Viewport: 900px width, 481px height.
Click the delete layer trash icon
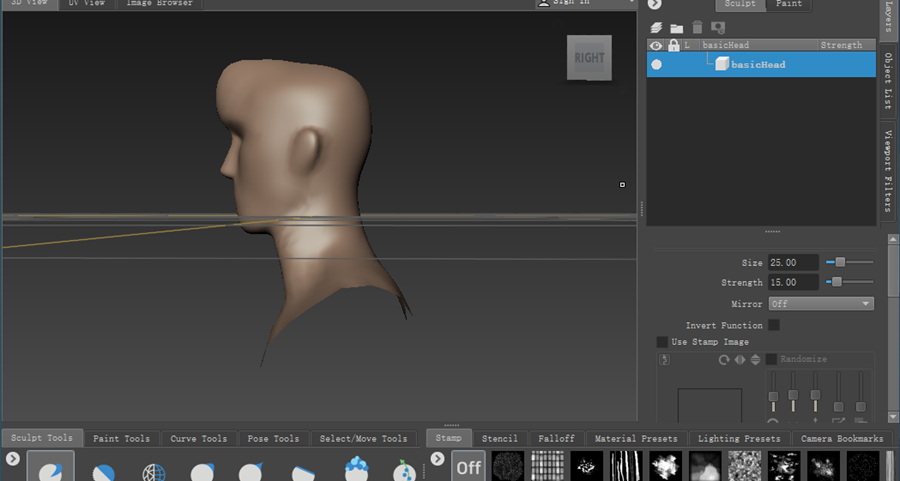[697, 27]
